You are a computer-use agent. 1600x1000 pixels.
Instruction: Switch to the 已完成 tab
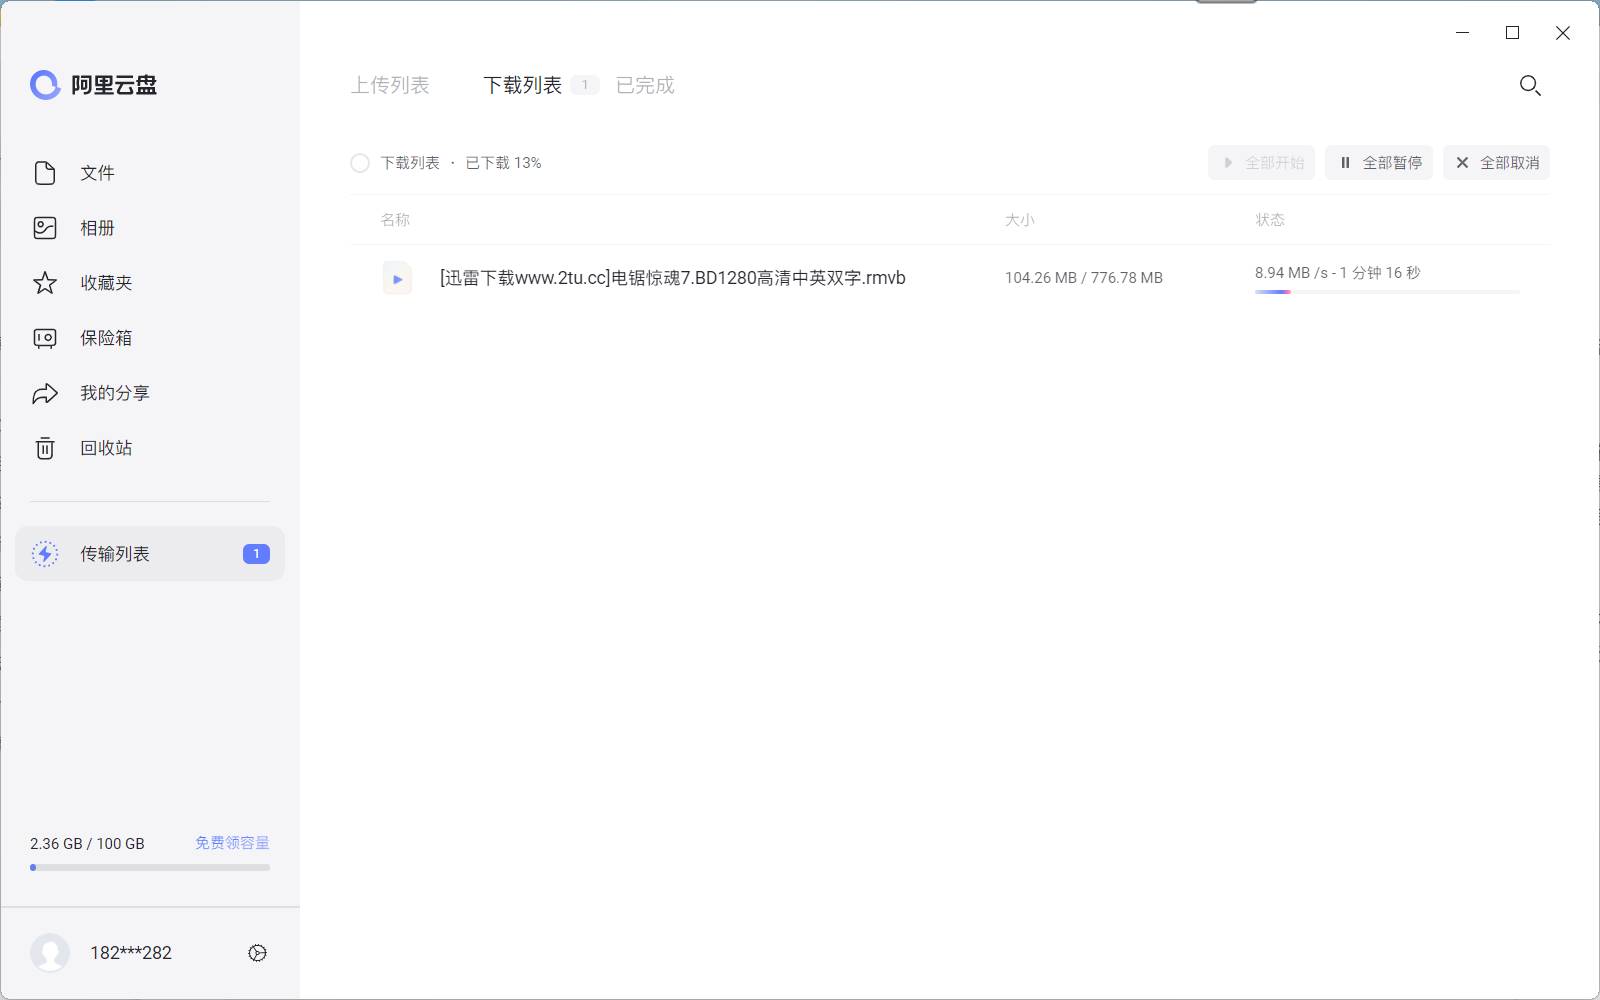[644, 85]
